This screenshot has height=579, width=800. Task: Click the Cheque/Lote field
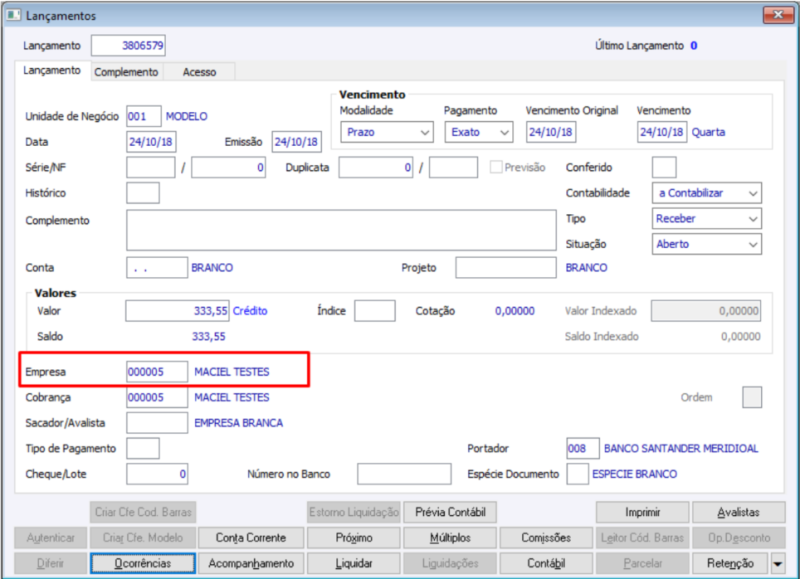[157, 474]
